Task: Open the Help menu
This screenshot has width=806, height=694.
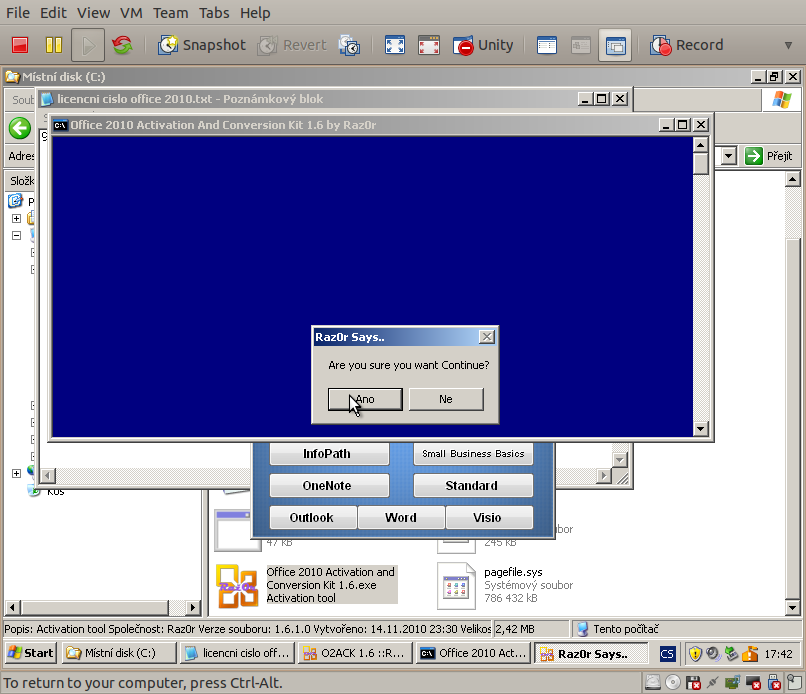Action: click(x=255, y=13)
